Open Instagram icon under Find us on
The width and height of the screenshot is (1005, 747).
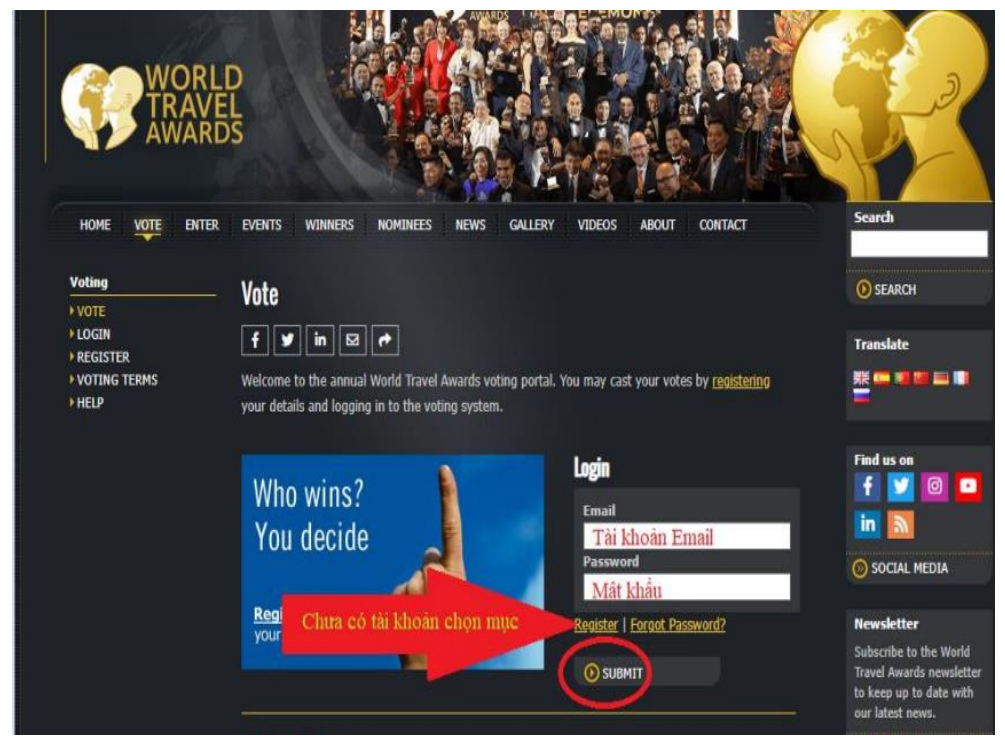(934, 487)
